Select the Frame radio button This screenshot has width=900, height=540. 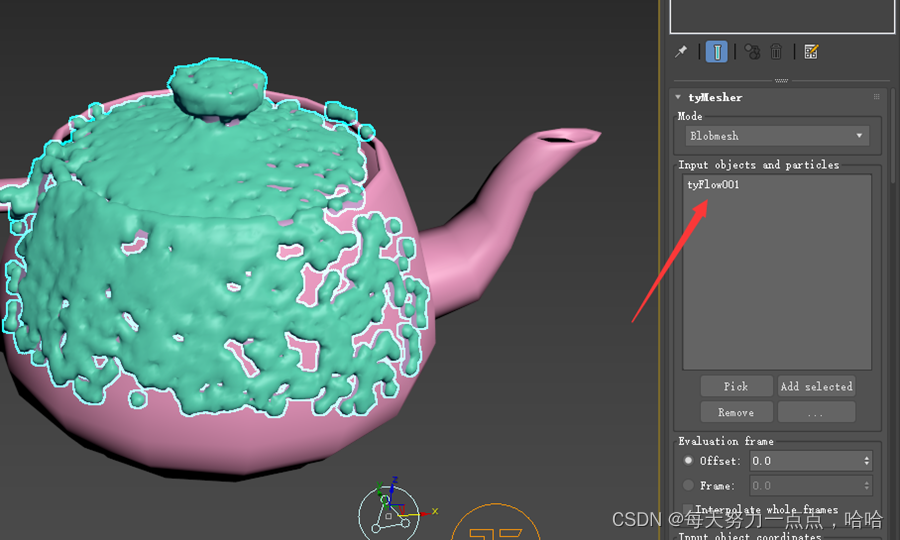pyautogui.click(x=688, y=485)
